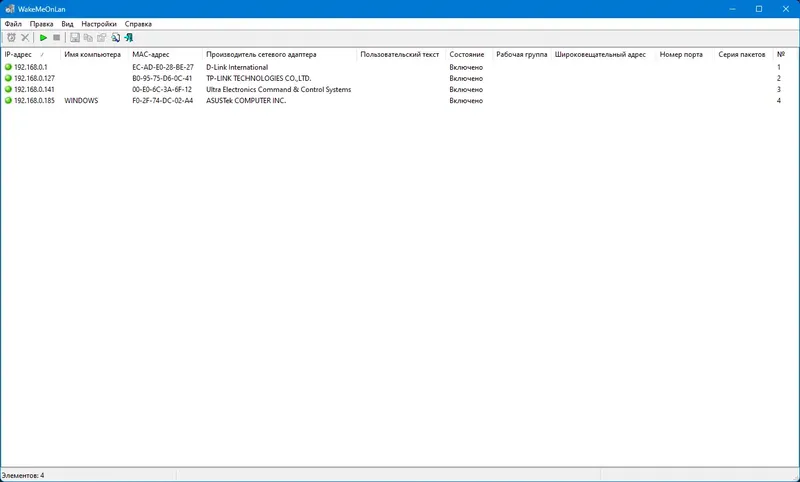Sort by Имя компьютера column header
The width and height of the screenshot is (800, 482).
94,54
